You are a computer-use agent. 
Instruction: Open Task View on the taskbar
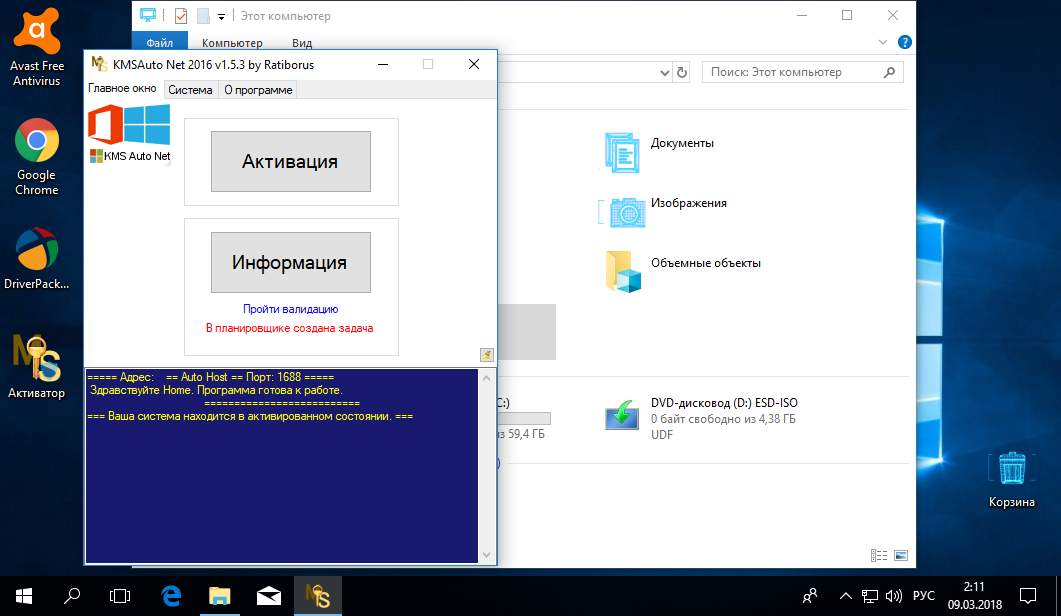(x=120, y=596)
